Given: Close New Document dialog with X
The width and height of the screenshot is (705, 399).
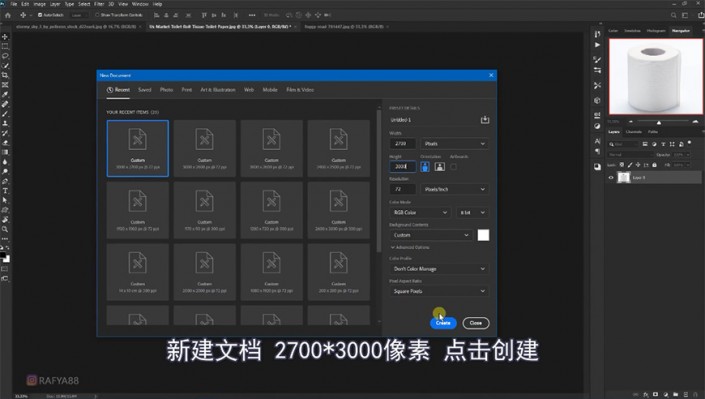Looking at the screenshot, I should [x=491, y=75].
